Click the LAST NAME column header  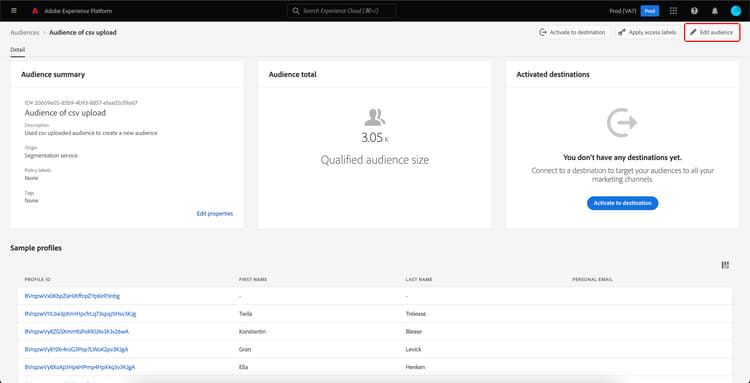[419, 279]
